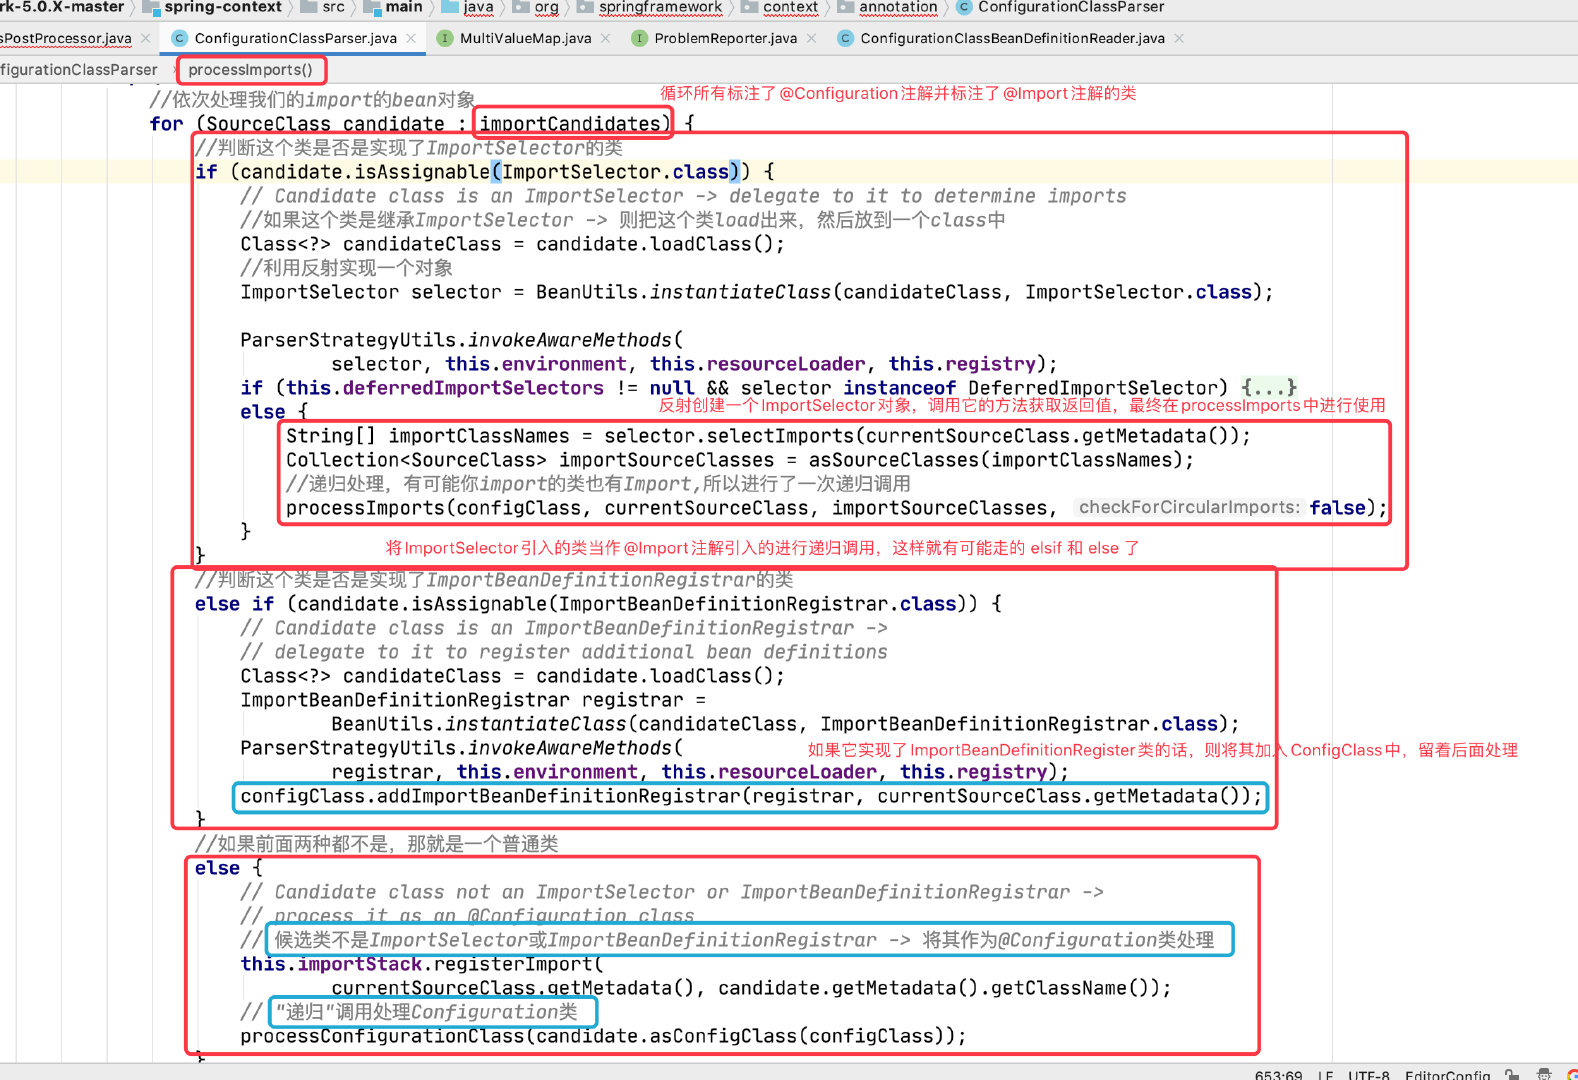Click the org package folder icon
The height and width of the screenshot is (1080, 1578).
521,7
